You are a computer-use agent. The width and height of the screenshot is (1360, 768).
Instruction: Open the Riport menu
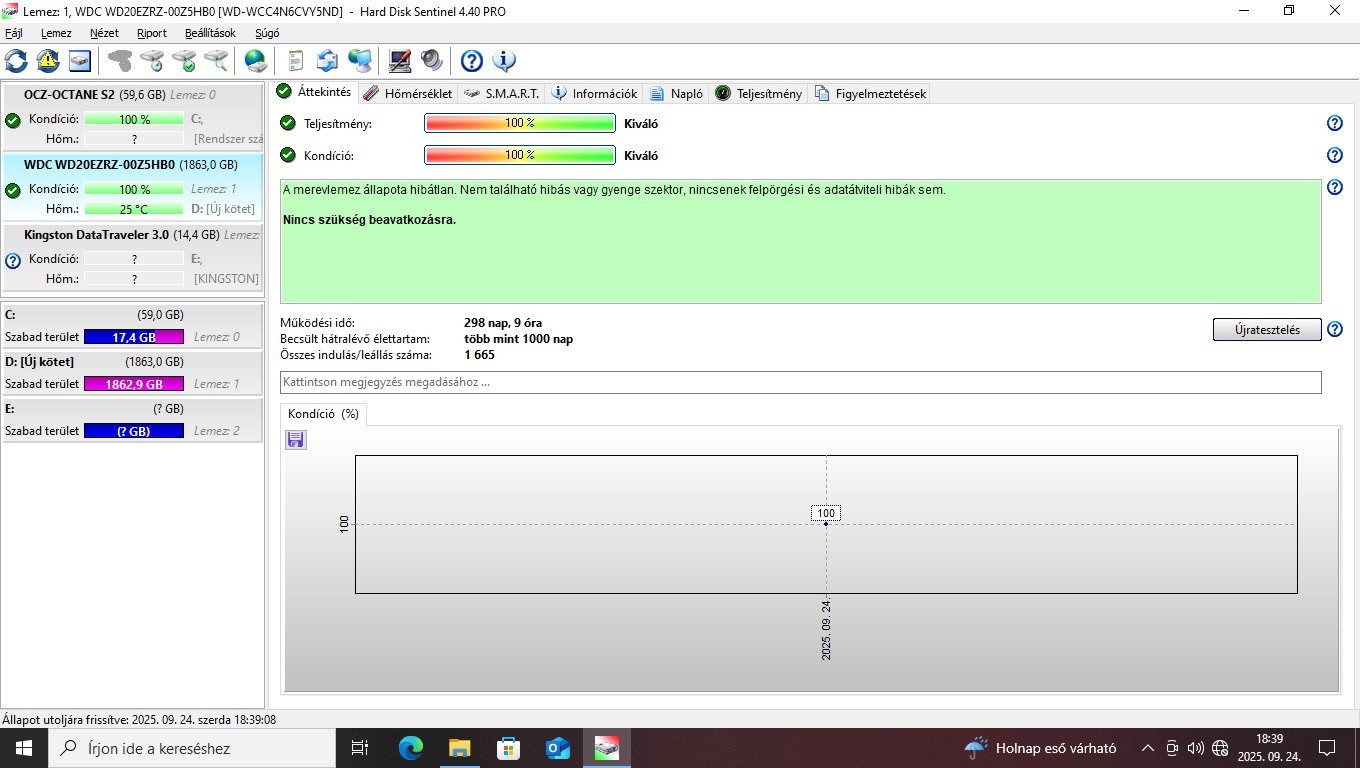pyautogui.click(x=152, y=33)
